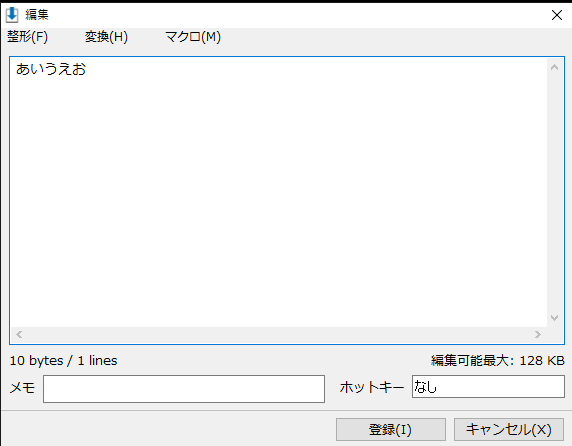Open the 変換(H) menu
The height and width of the screenshot is (446, 572).
tap(106, 36)
